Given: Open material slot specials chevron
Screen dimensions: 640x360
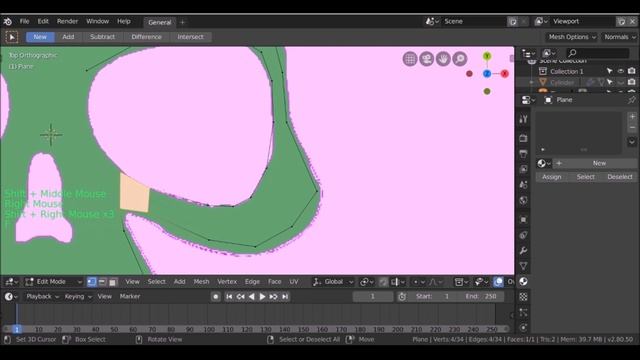Looking at the screenshot, I should pyautogui.click(x=632, y=142).
